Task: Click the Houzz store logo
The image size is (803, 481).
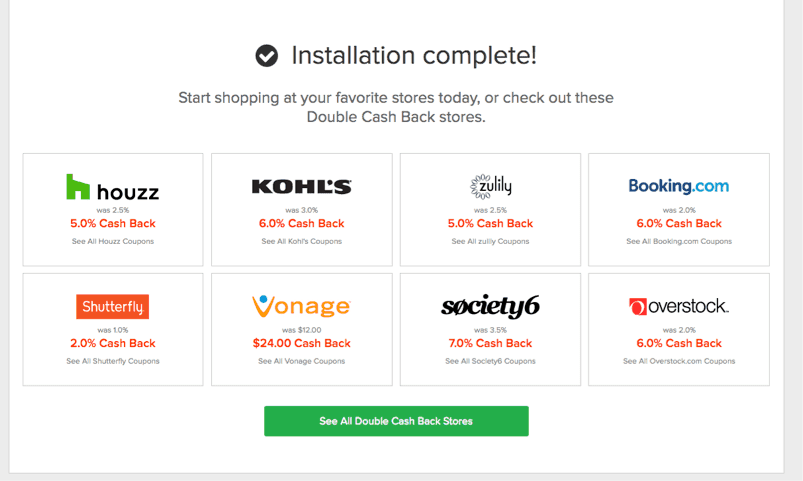Action: click(113, 187)
